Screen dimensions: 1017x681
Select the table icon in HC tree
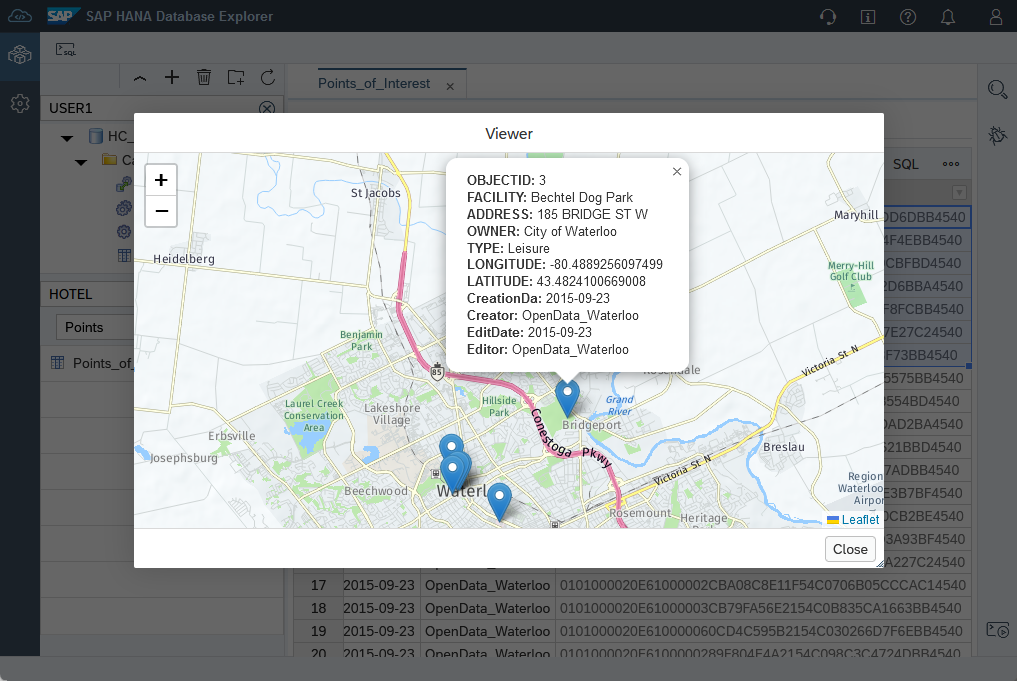click(124, 256)
